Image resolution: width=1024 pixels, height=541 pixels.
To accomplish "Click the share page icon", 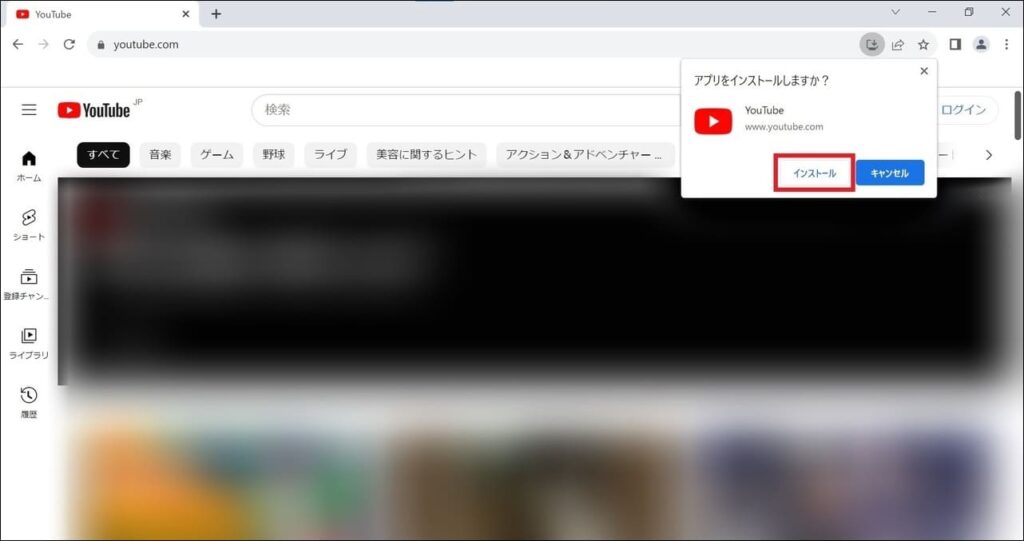I will 898,44.
